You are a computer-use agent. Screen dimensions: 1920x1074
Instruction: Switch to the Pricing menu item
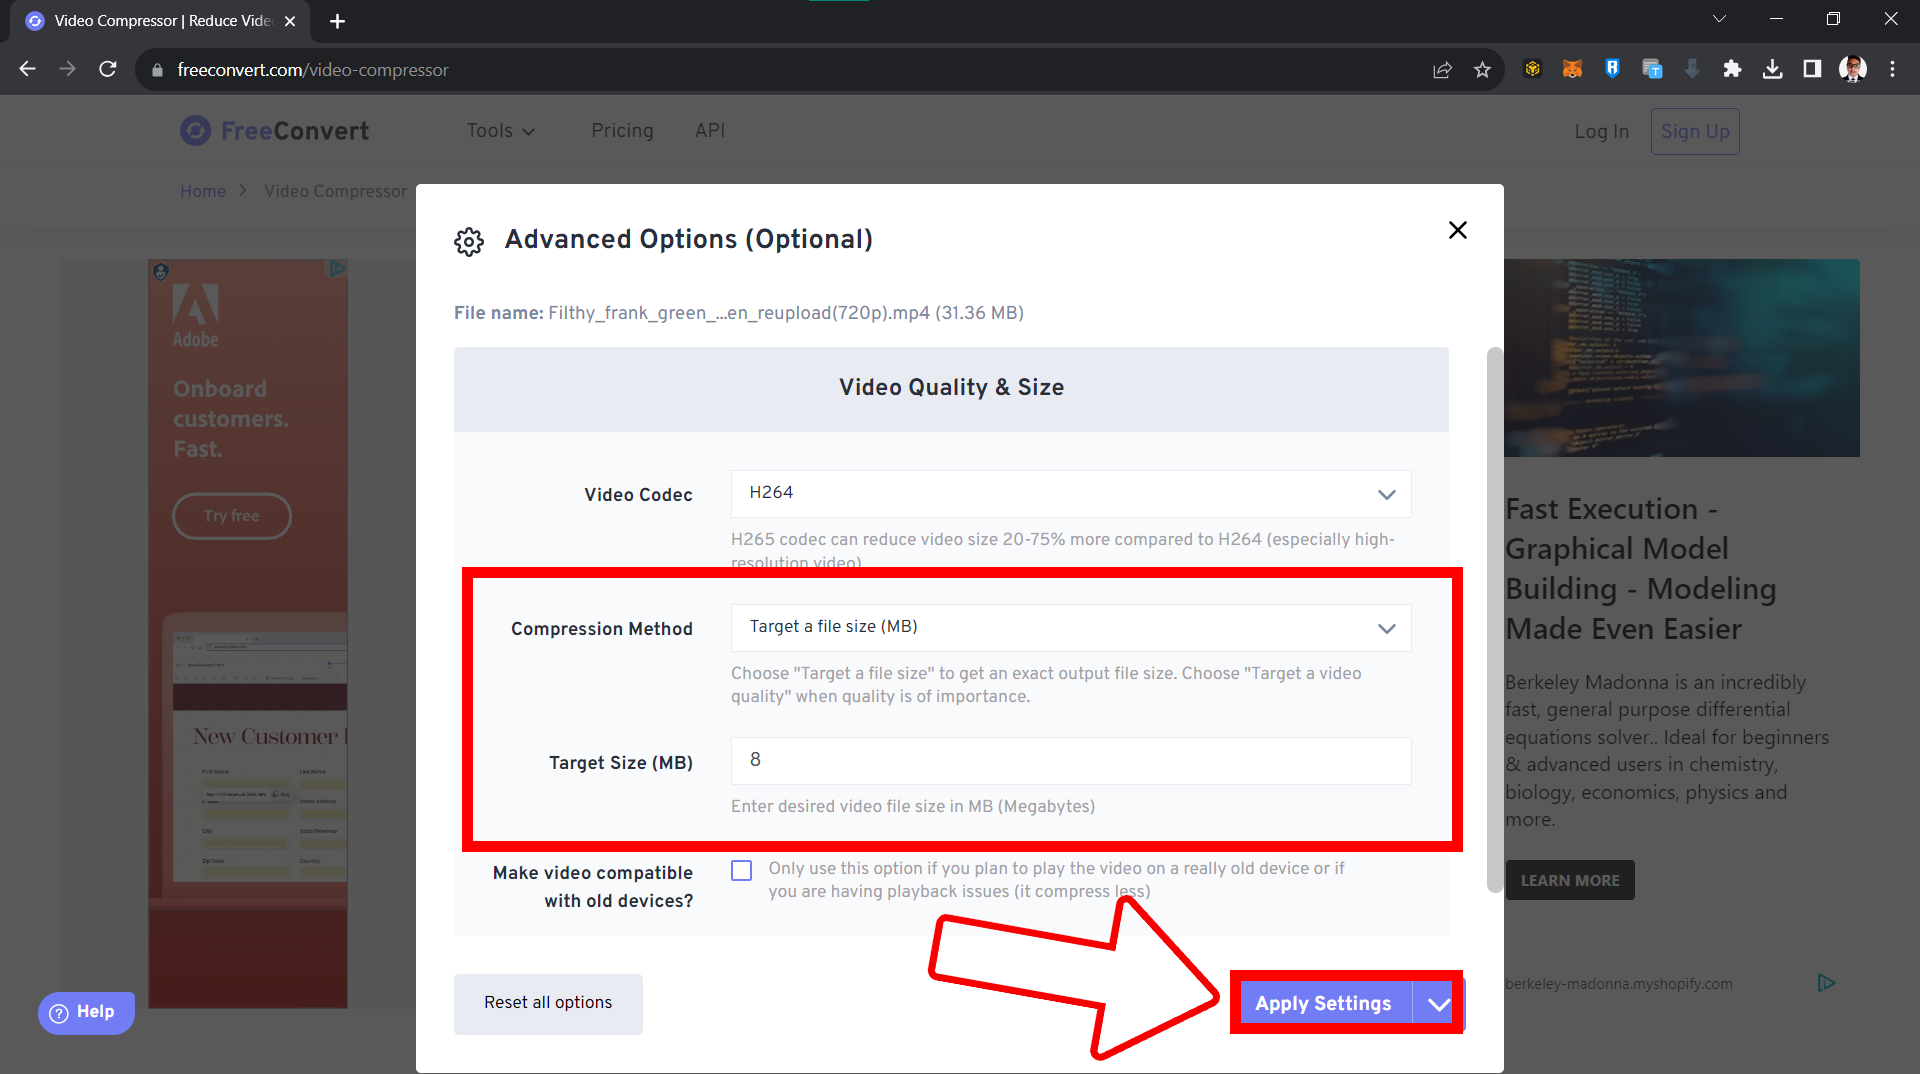click(622, 131)
